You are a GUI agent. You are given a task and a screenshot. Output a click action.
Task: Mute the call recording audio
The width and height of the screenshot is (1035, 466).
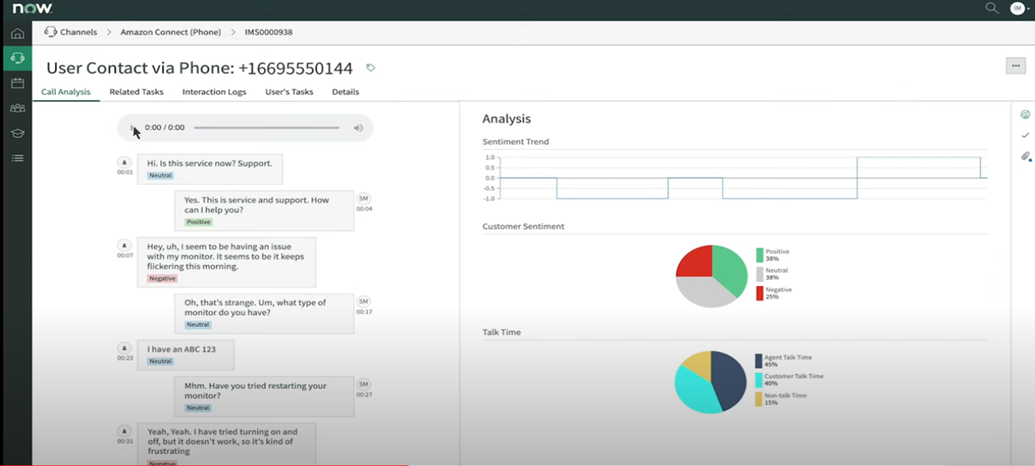358,128
